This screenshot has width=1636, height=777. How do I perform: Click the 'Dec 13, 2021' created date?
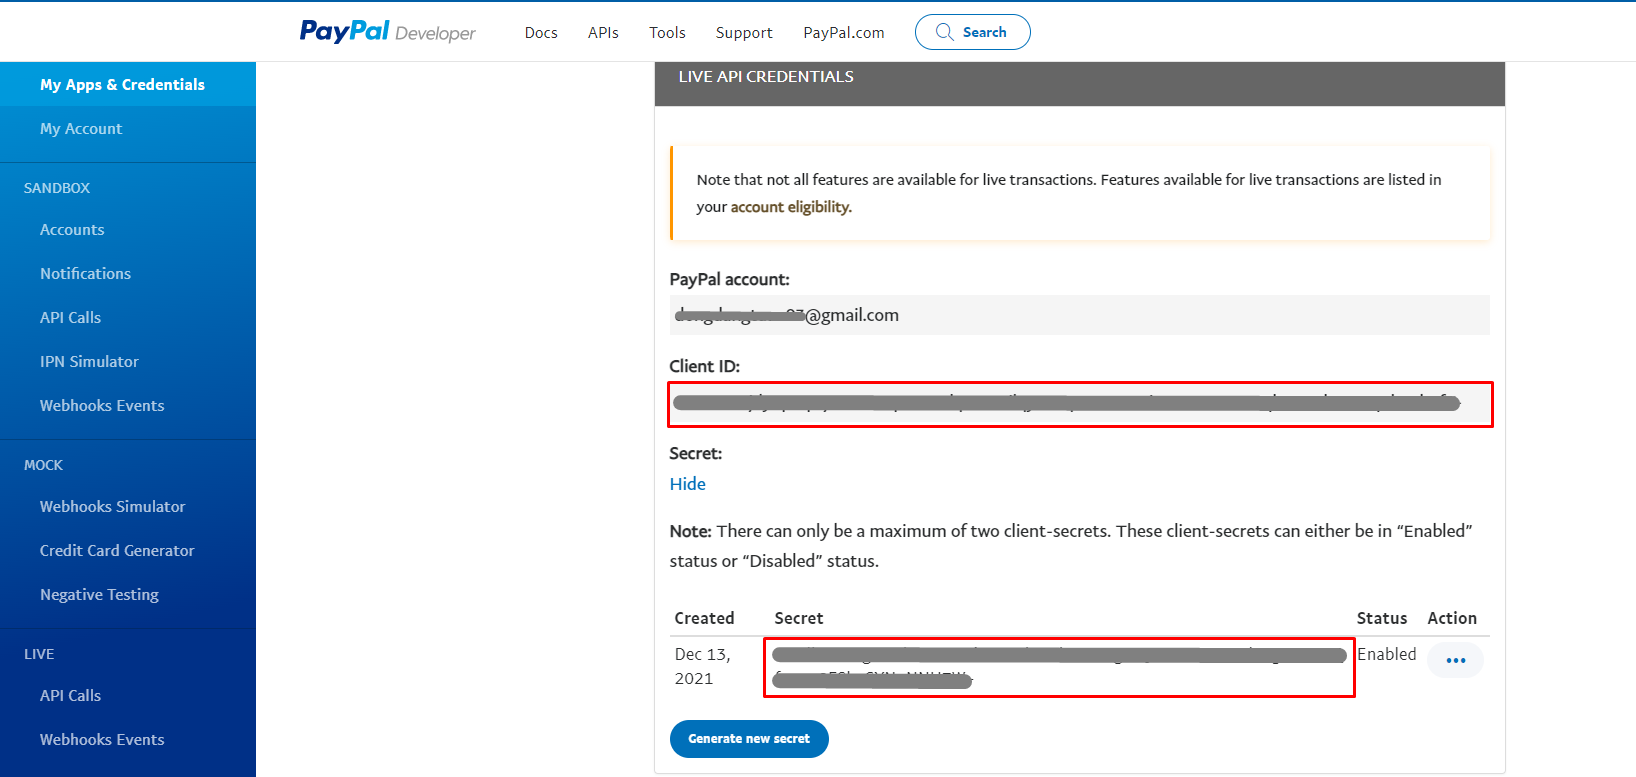coord(703,666)
